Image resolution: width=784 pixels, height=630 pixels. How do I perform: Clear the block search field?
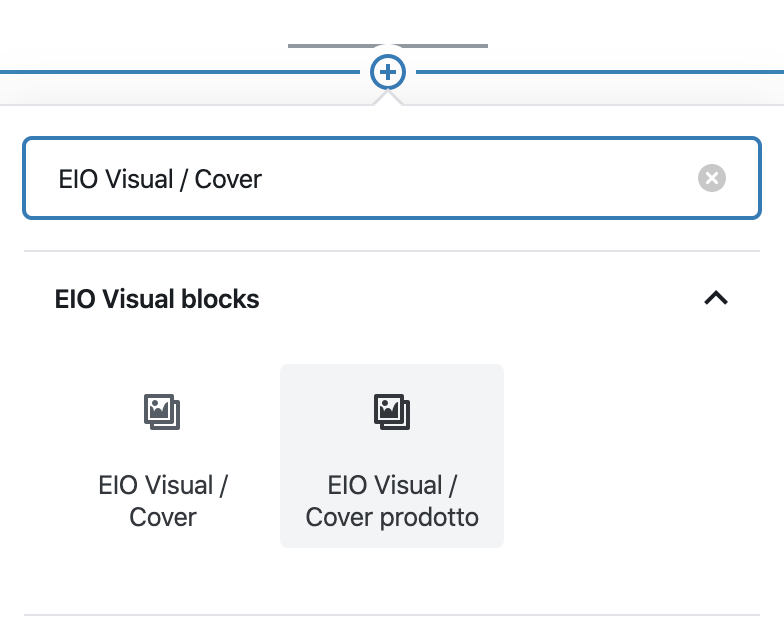[712, 178]
